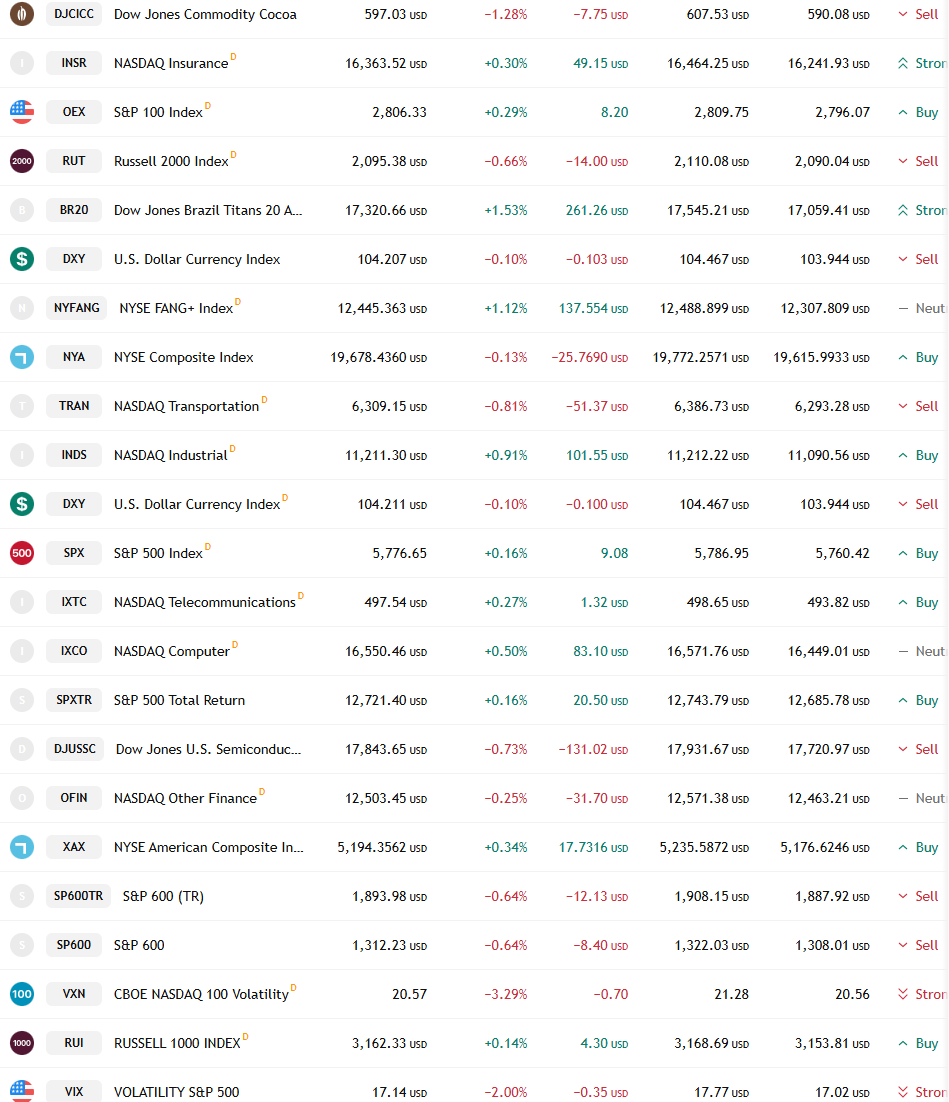Click the RUSSELL 1000 INDEX logo icon
The height and width of the screenshot is (1102, 949).
[22, 1043]
